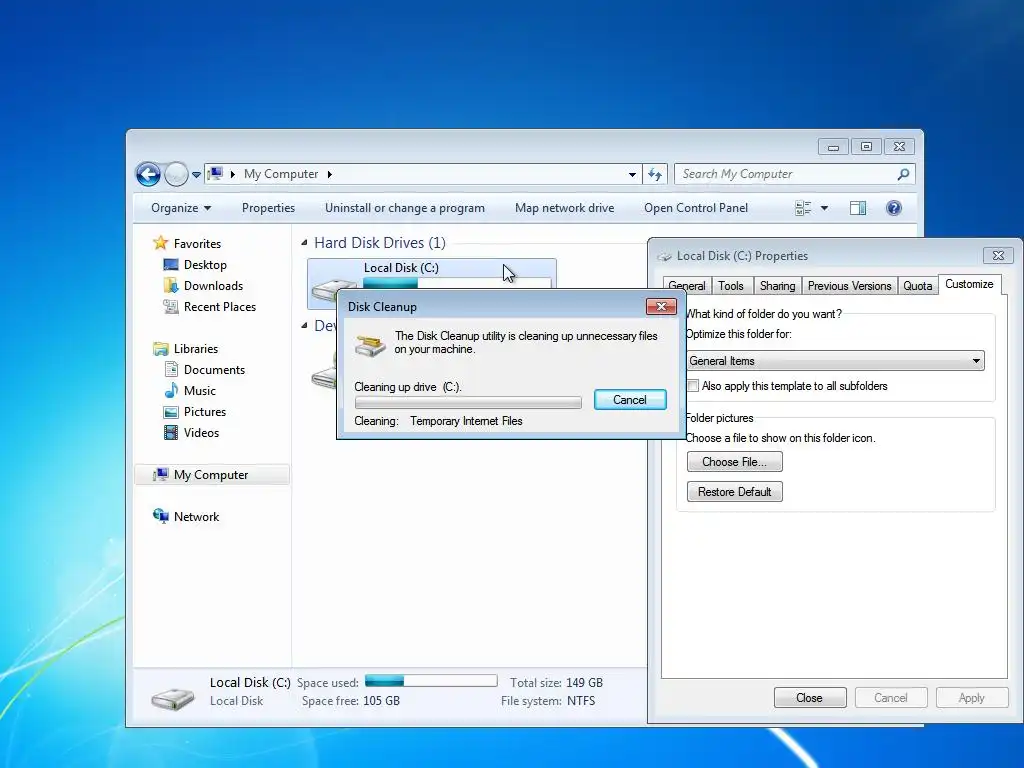Switch to the Tools tab
Viewport: 1024px width, 768px height.
tap(731, 286)
